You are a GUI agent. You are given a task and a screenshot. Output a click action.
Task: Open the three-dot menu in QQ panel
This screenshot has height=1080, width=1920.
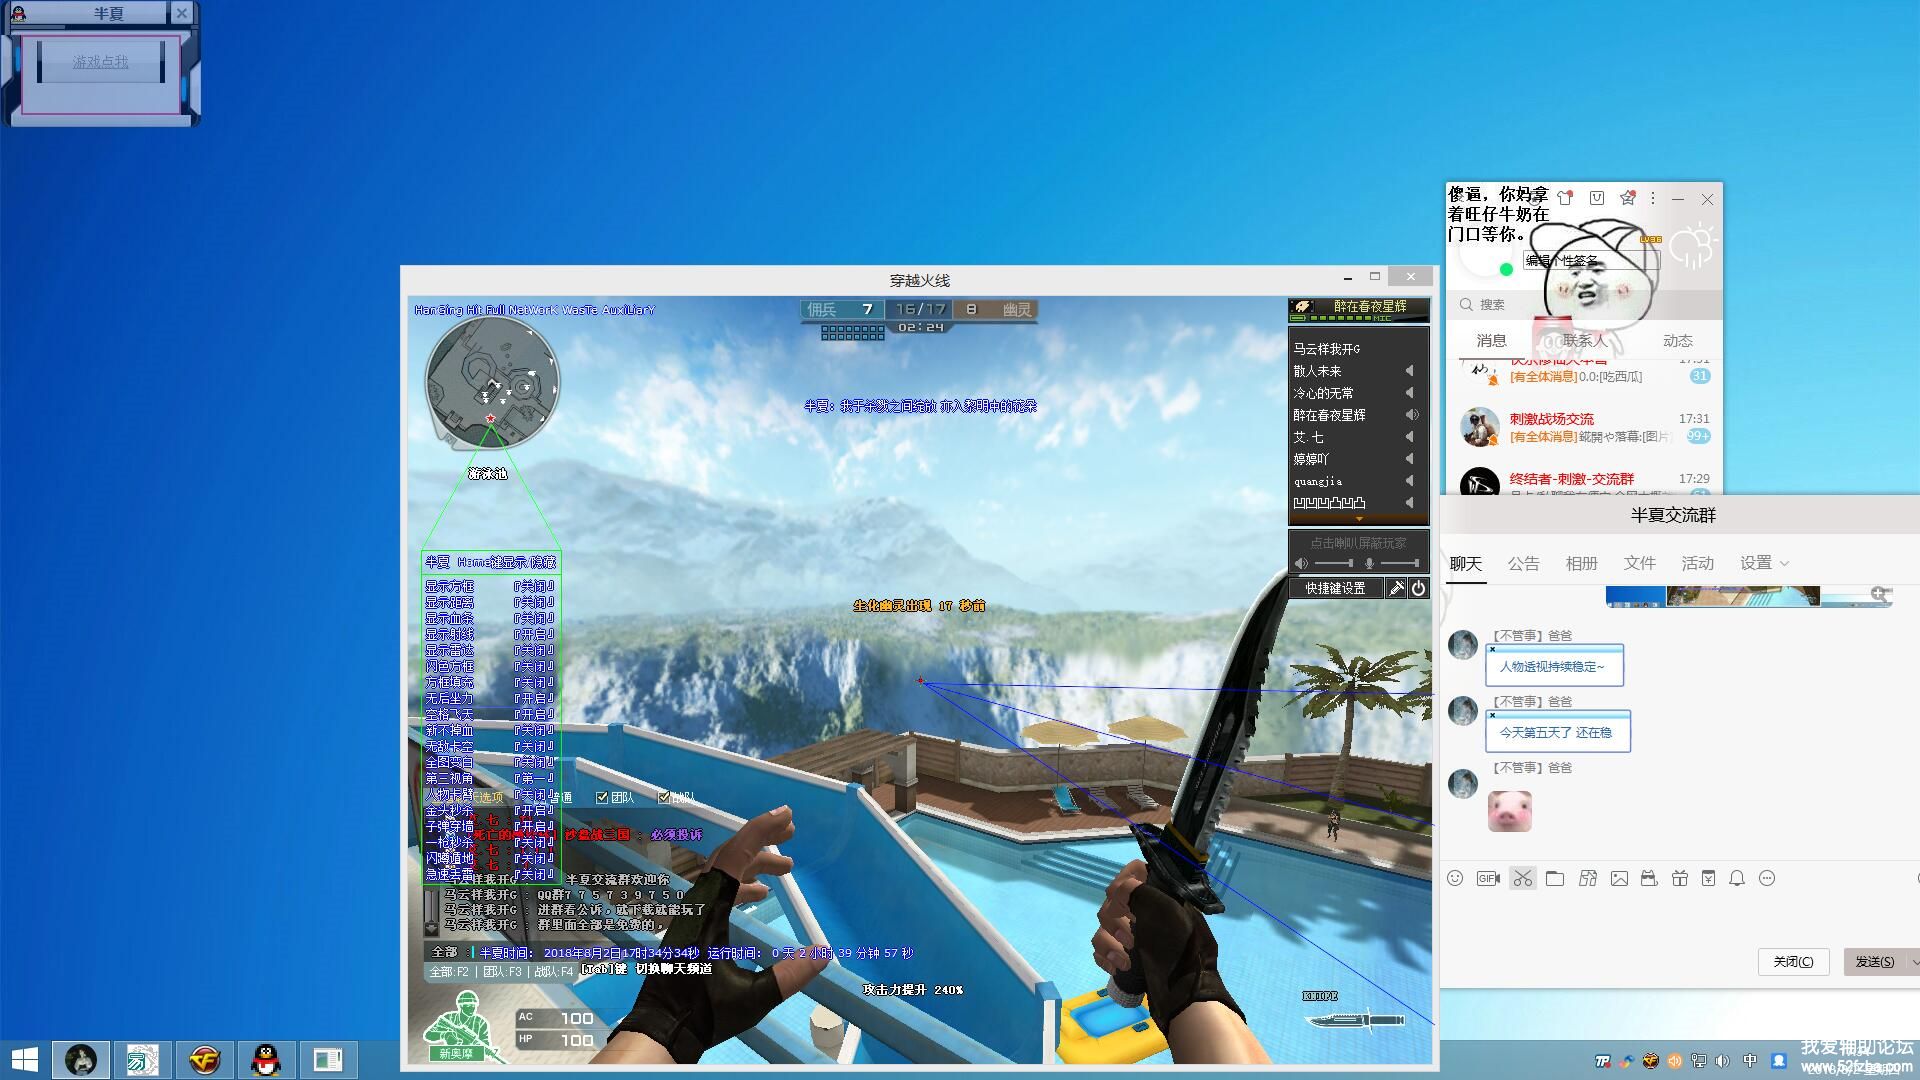(x=1653, y=198)
